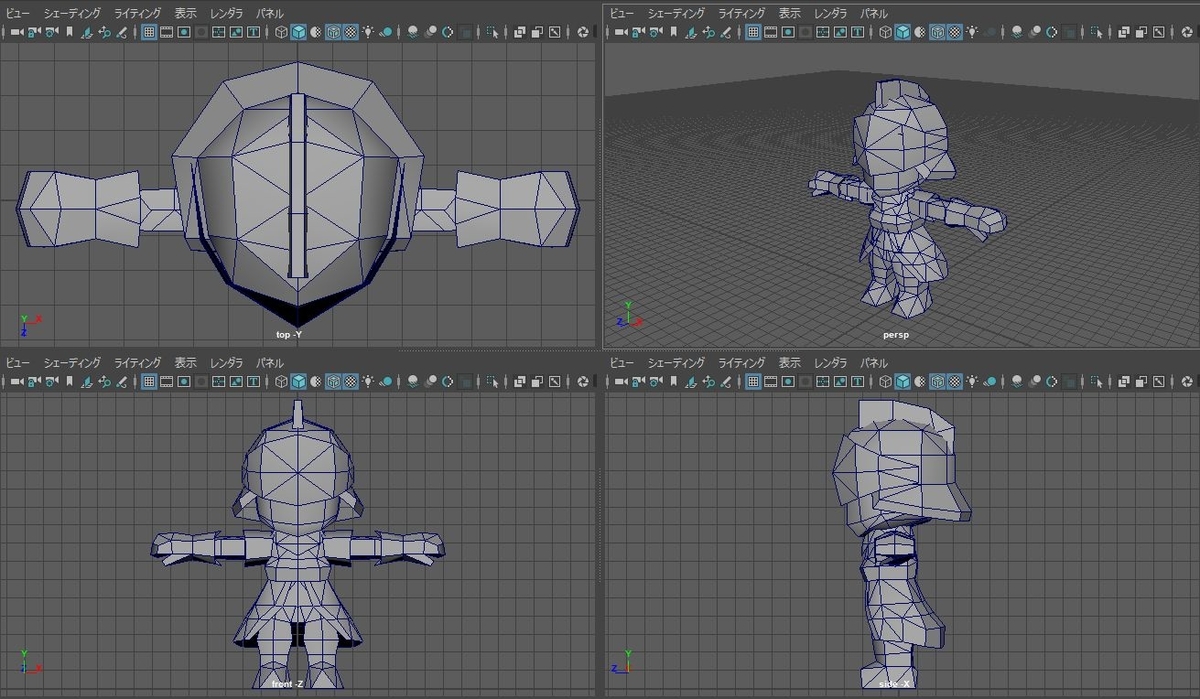Toggle film gate in side view panel
The width and height of the screenshot is (1200, 699).
771,381
